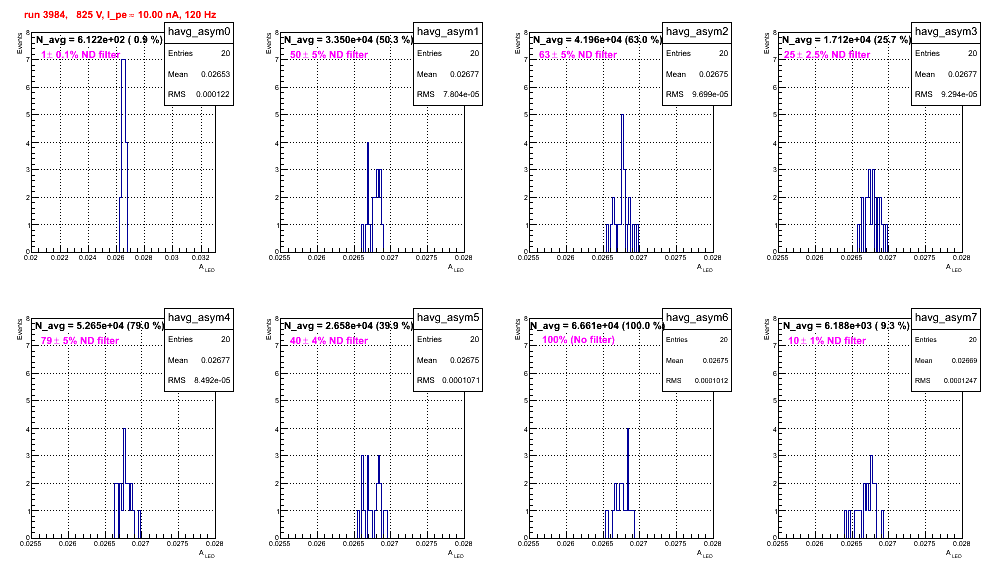Pick the magenta '40± 4% ND filter' label
996x572 pixels.
point(329,341)
